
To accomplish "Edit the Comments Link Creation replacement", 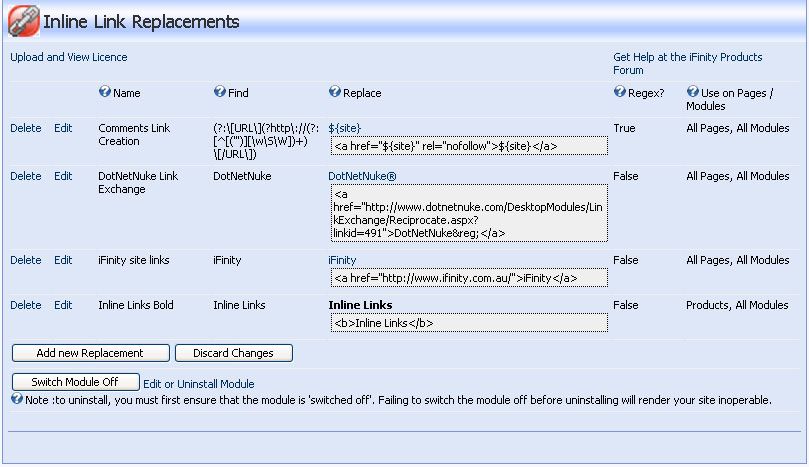I will (x=63, y=128).
